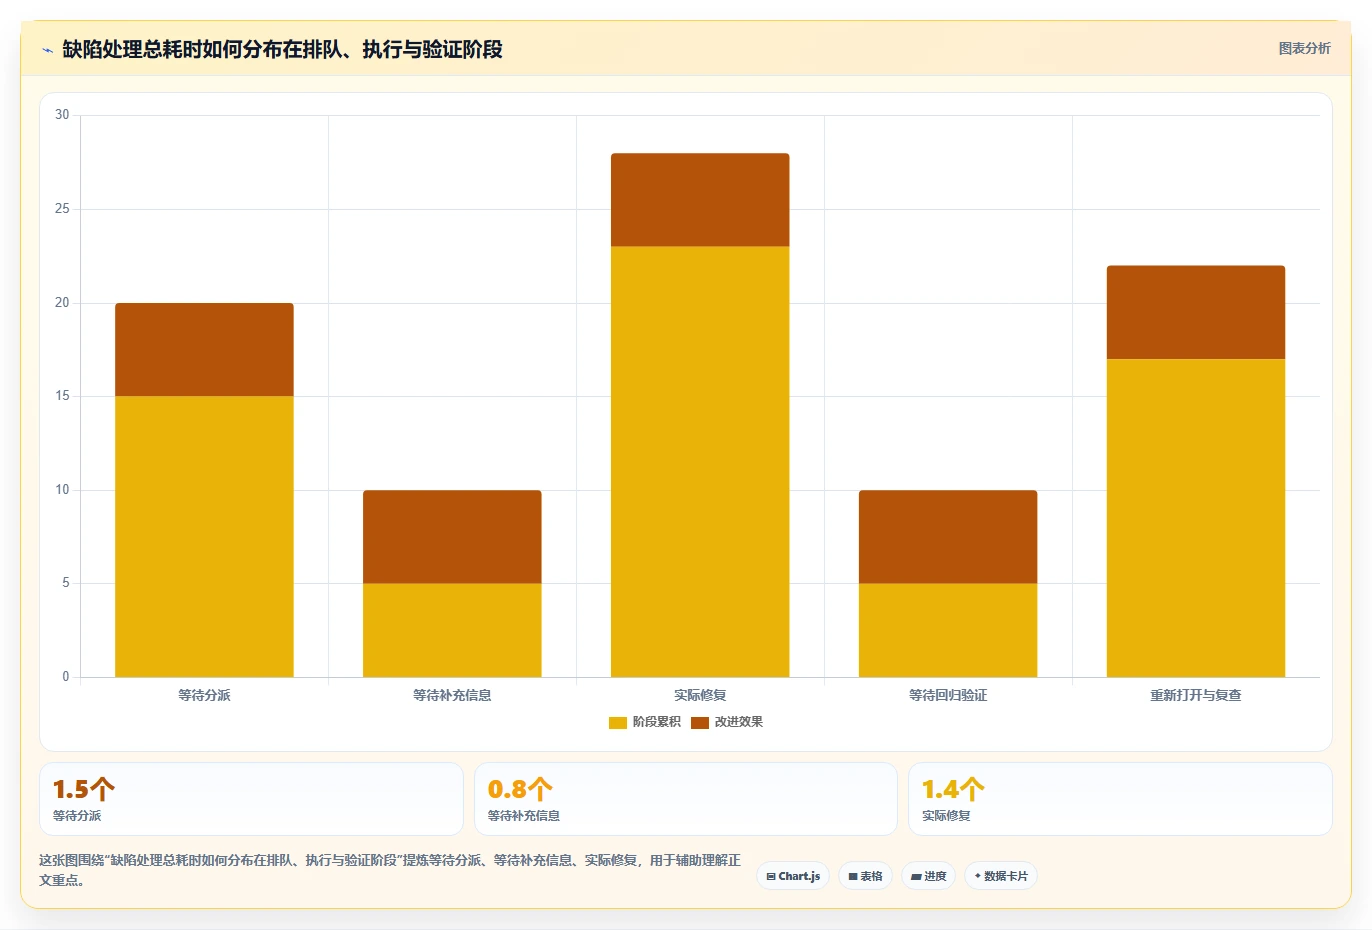This screenshot has height=930, width=1372.
Task: Click the yellow 重新打开与复查 bar segment
Action: (x=1196, y=518)
